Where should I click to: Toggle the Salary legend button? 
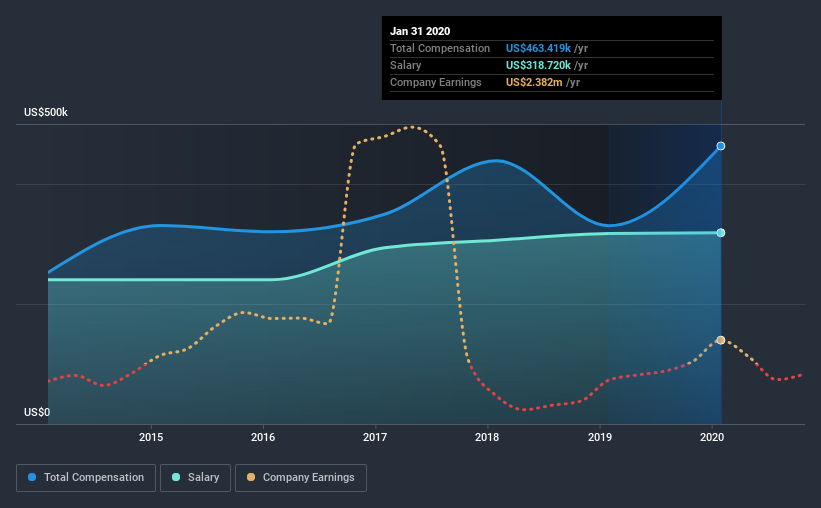[x=195, y=478]
